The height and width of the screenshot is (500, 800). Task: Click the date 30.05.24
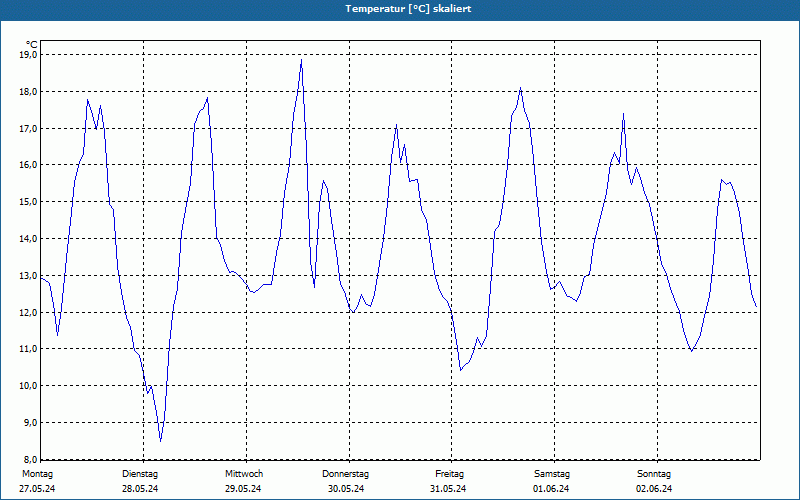coord(346,489)
